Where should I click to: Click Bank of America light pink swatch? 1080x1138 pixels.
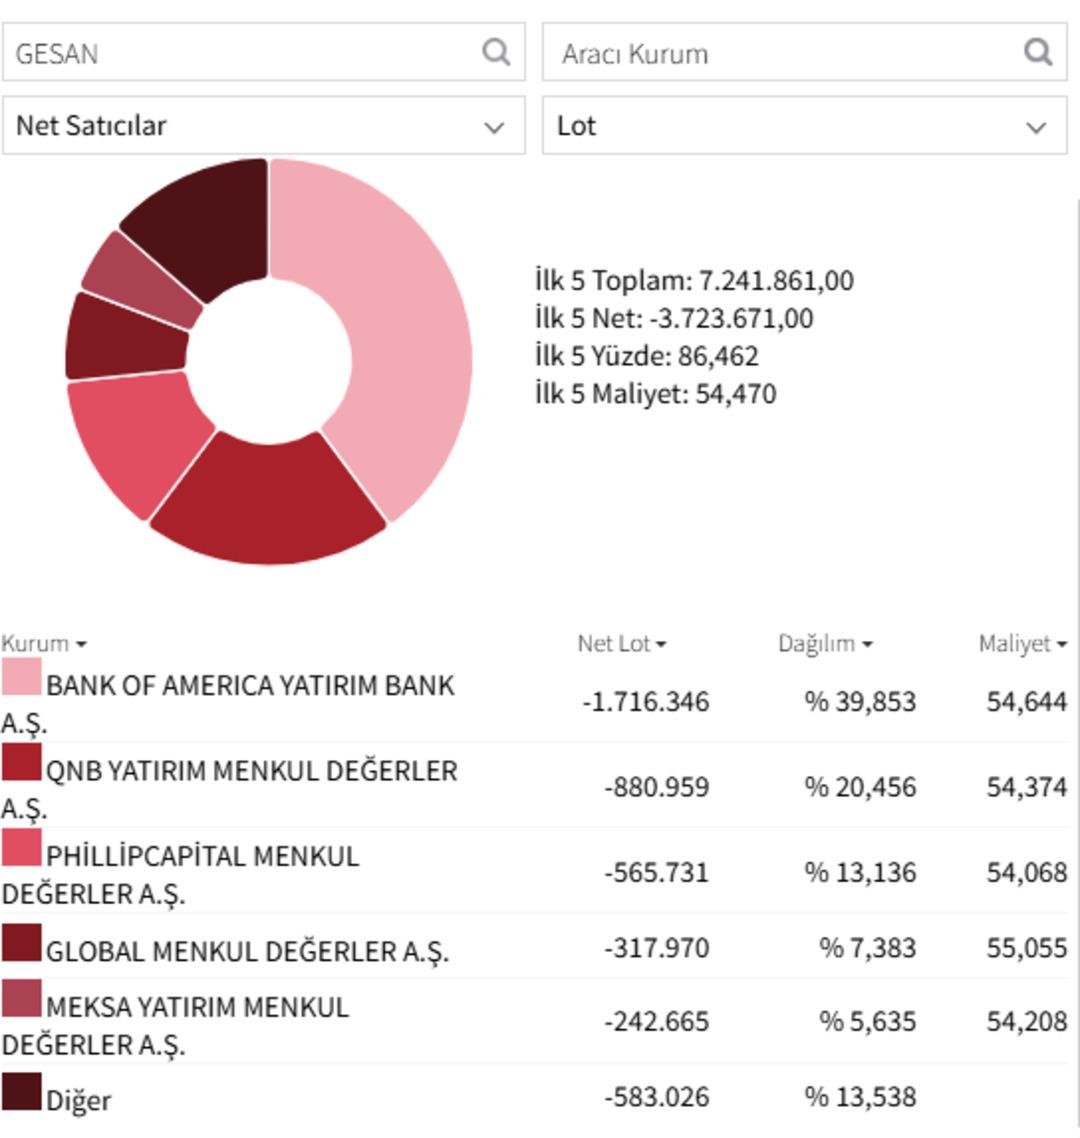click(x=21, y=677)
